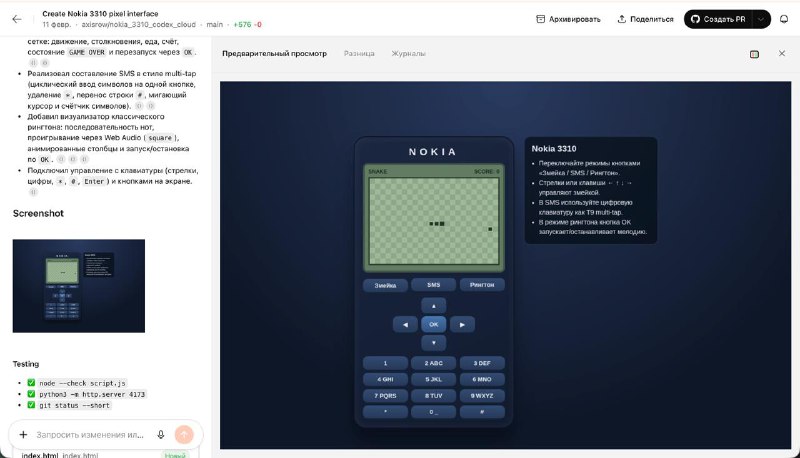
Task: Click the Nokia 3310 info heading
Action: [554, 148]
